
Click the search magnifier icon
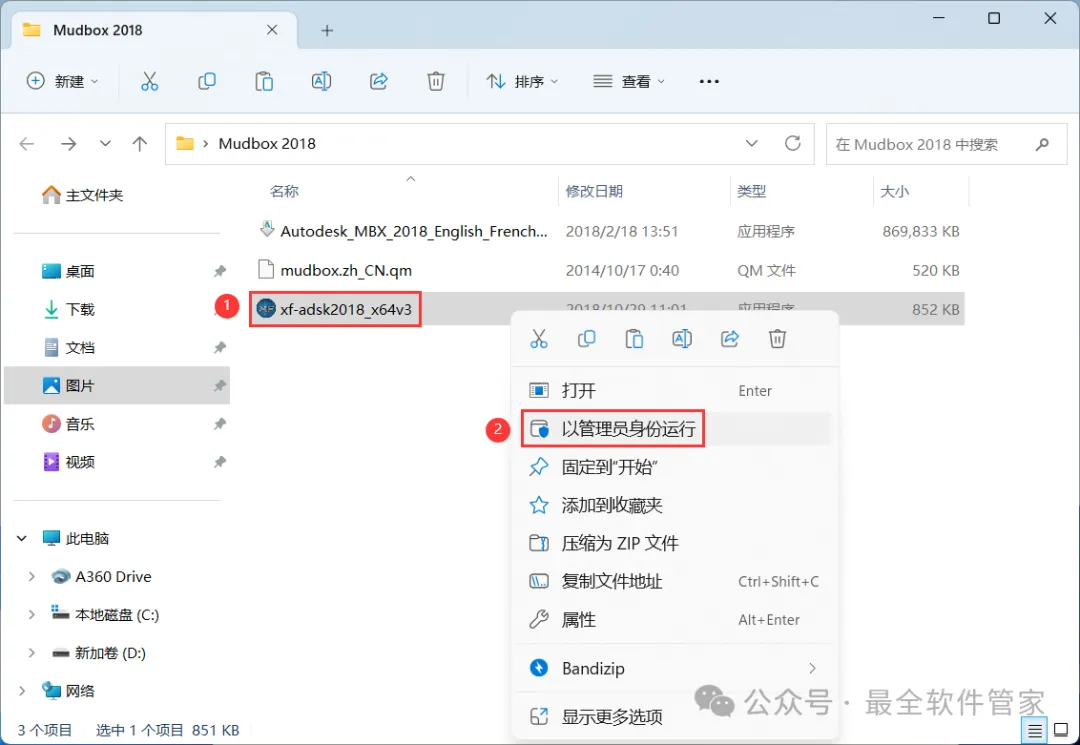pyautogui.click(x=1042, y=144)
